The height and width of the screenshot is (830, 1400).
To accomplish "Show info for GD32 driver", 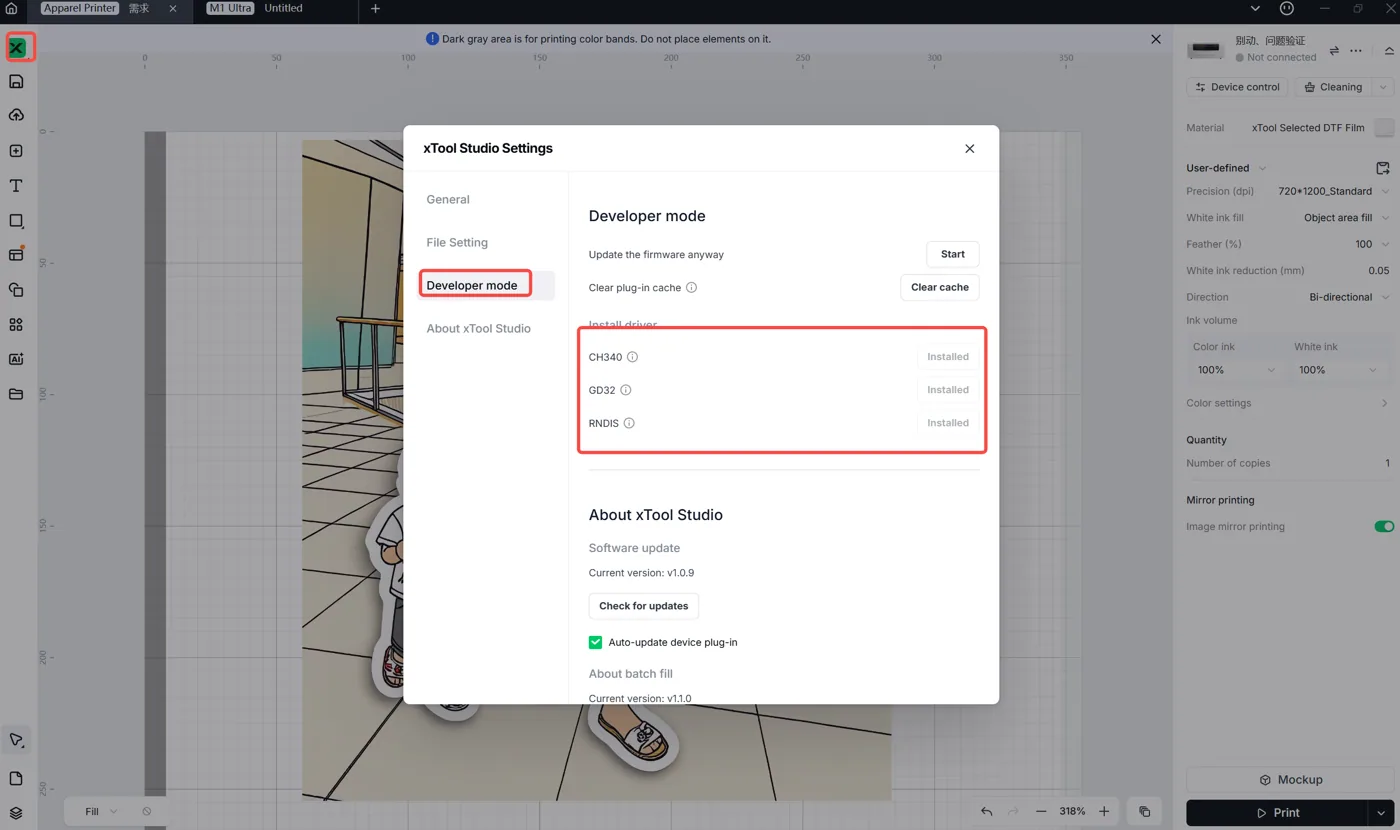I will click(x=626, y=390).
